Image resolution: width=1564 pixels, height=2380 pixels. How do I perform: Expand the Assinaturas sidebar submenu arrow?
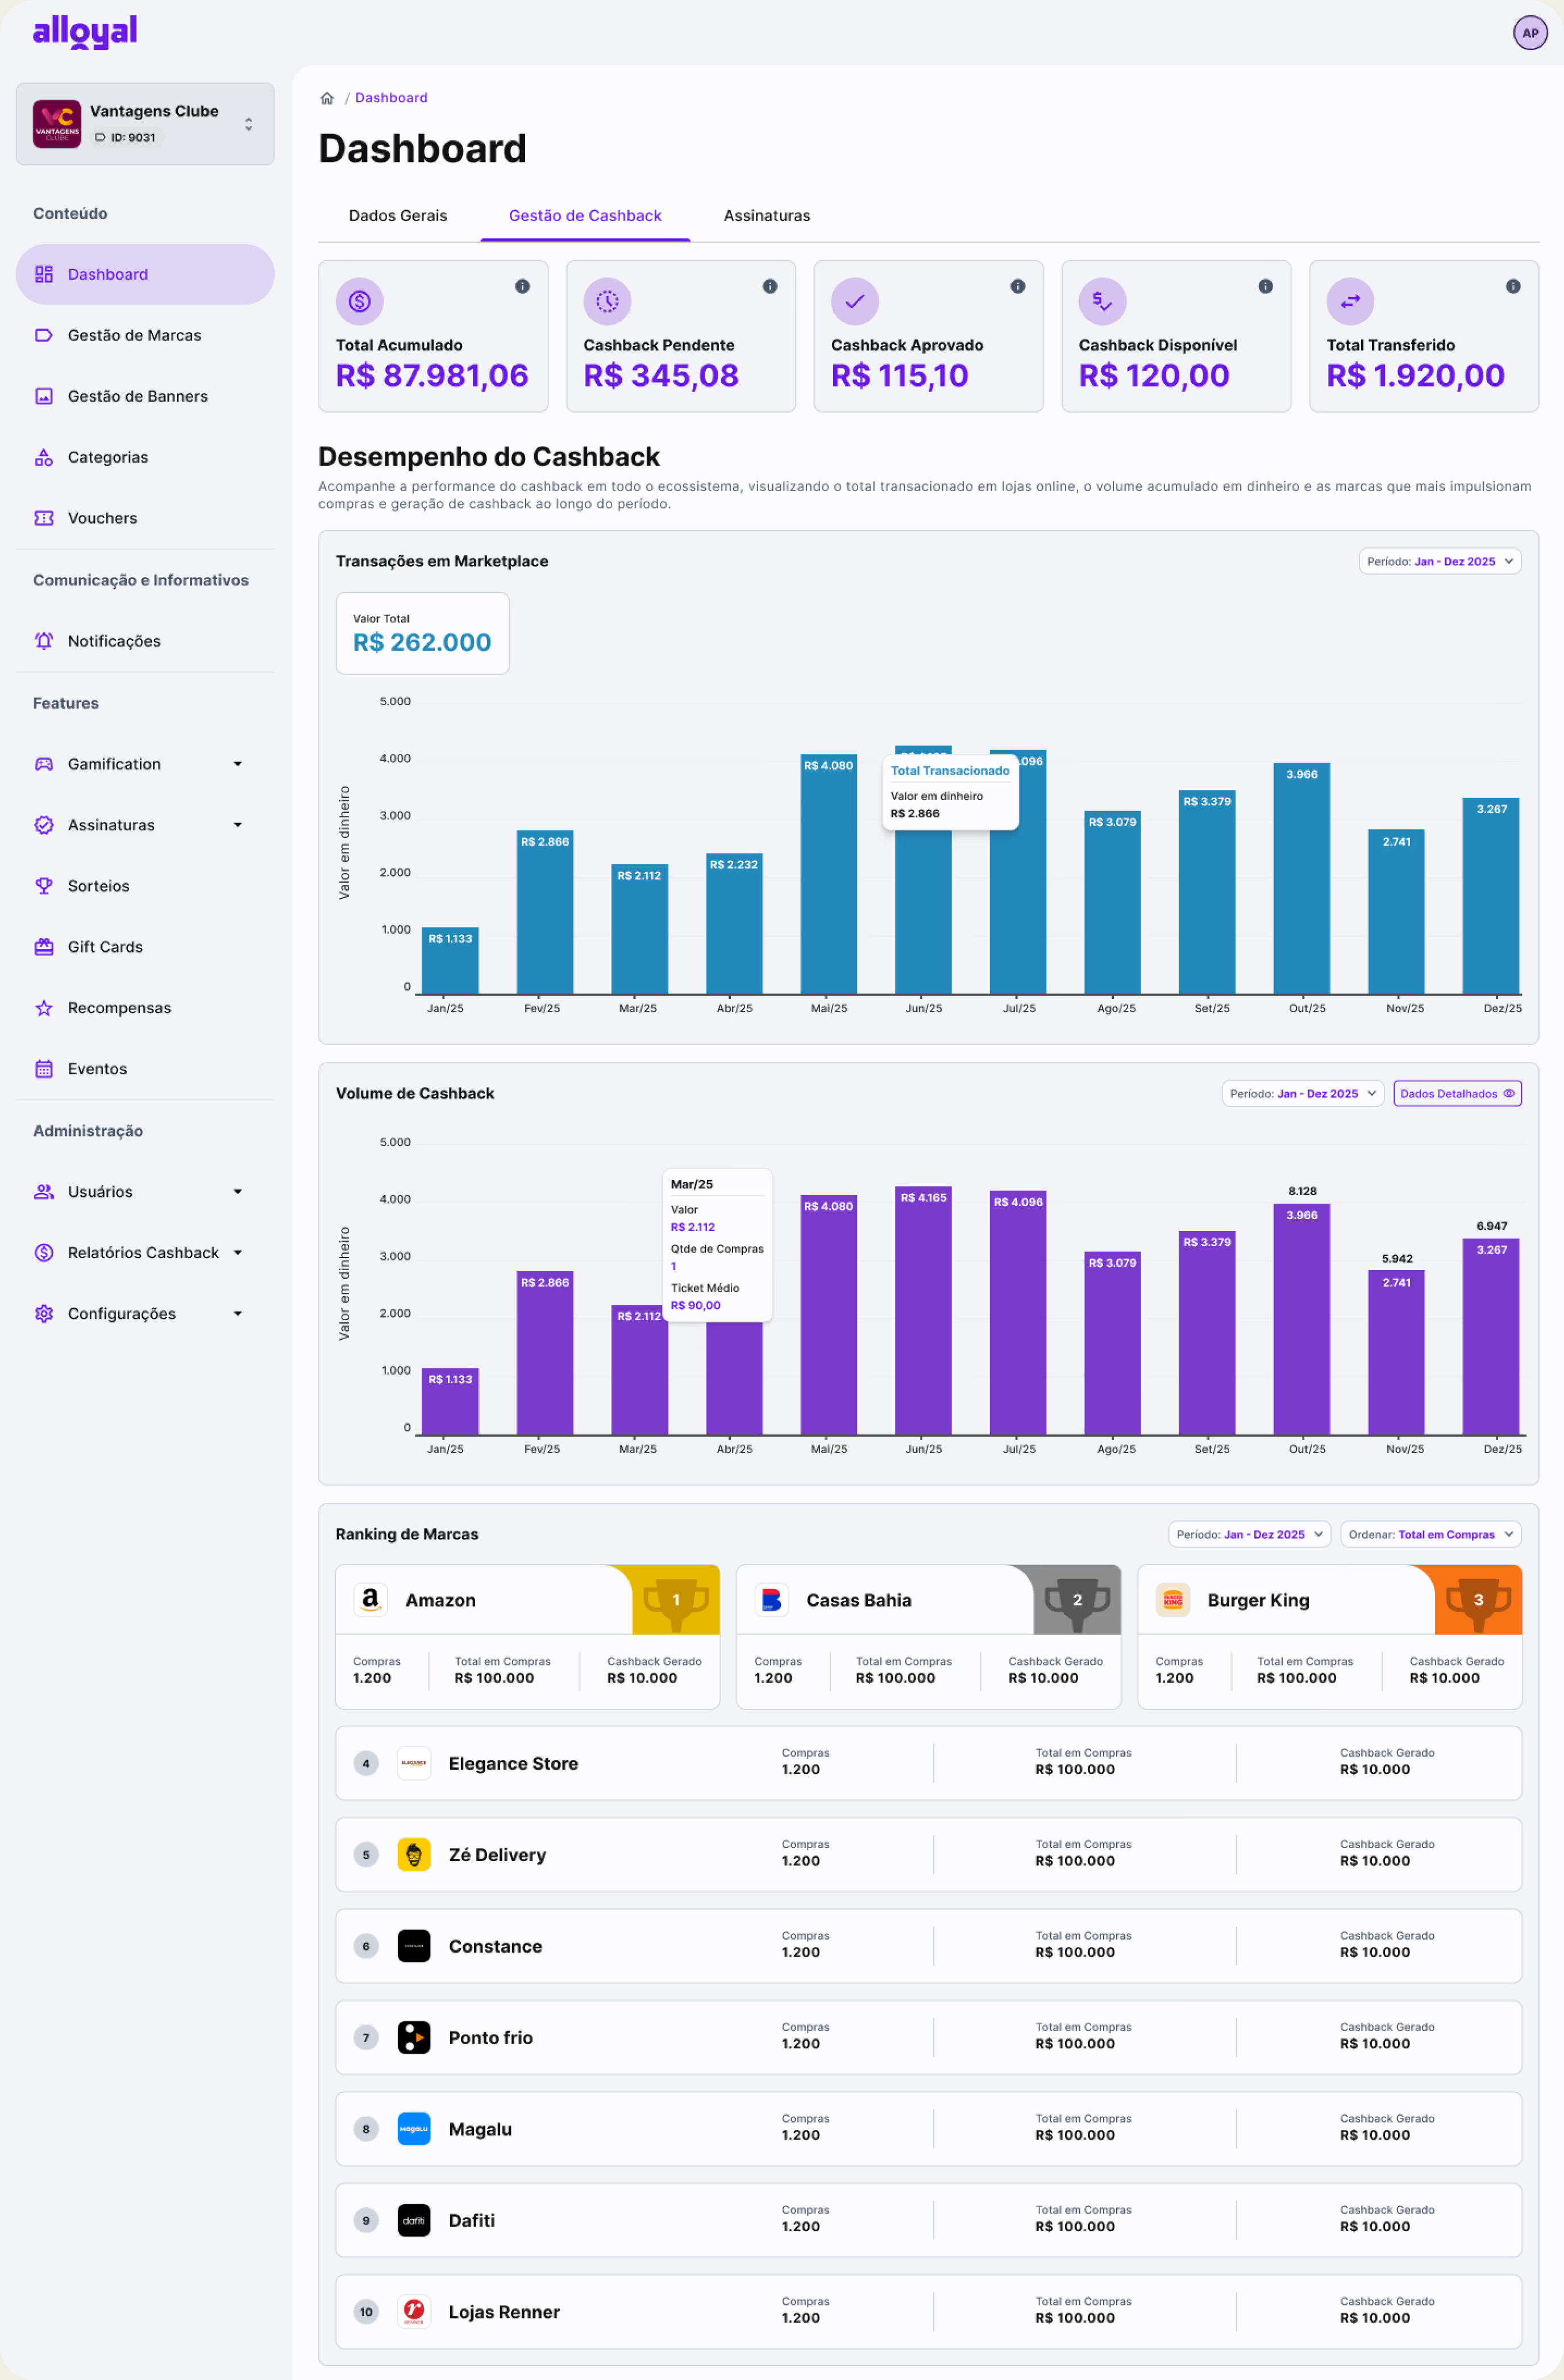[238, 825]
